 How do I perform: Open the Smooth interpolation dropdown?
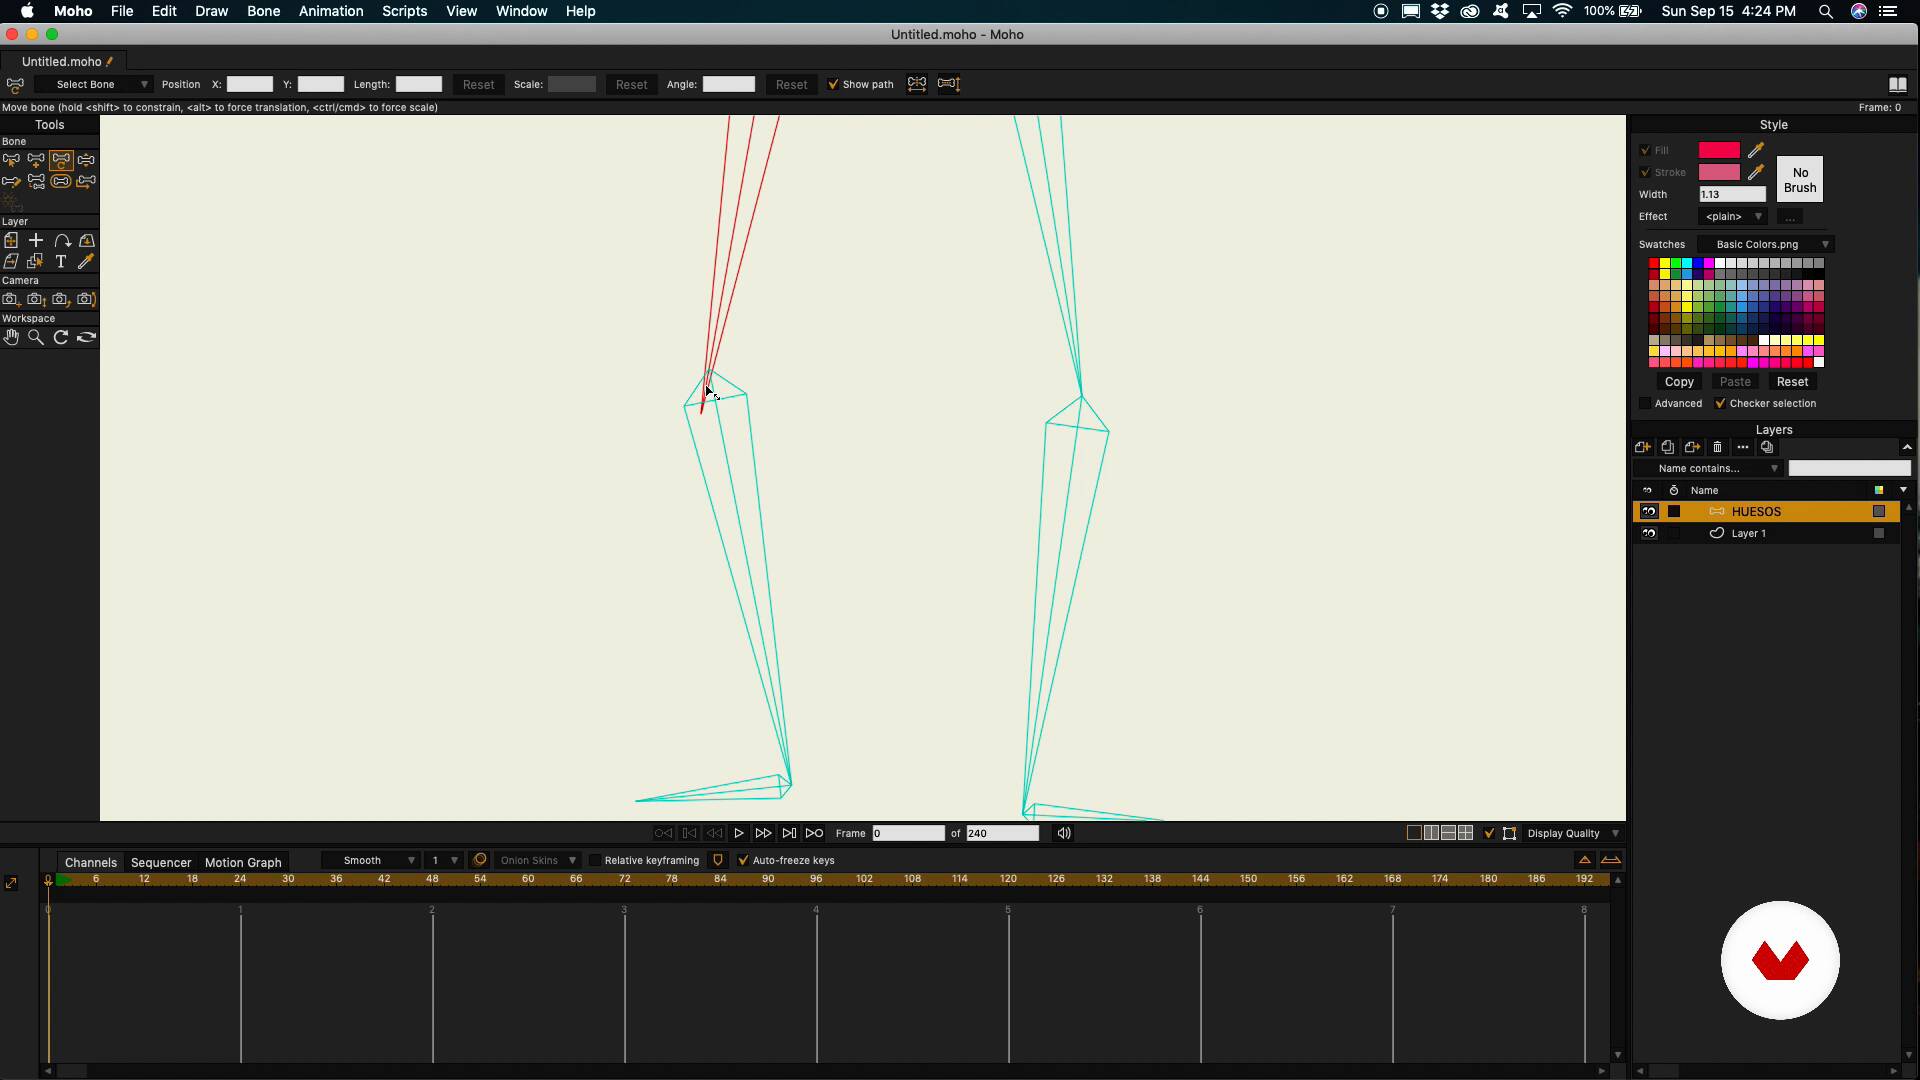(370, 861)
